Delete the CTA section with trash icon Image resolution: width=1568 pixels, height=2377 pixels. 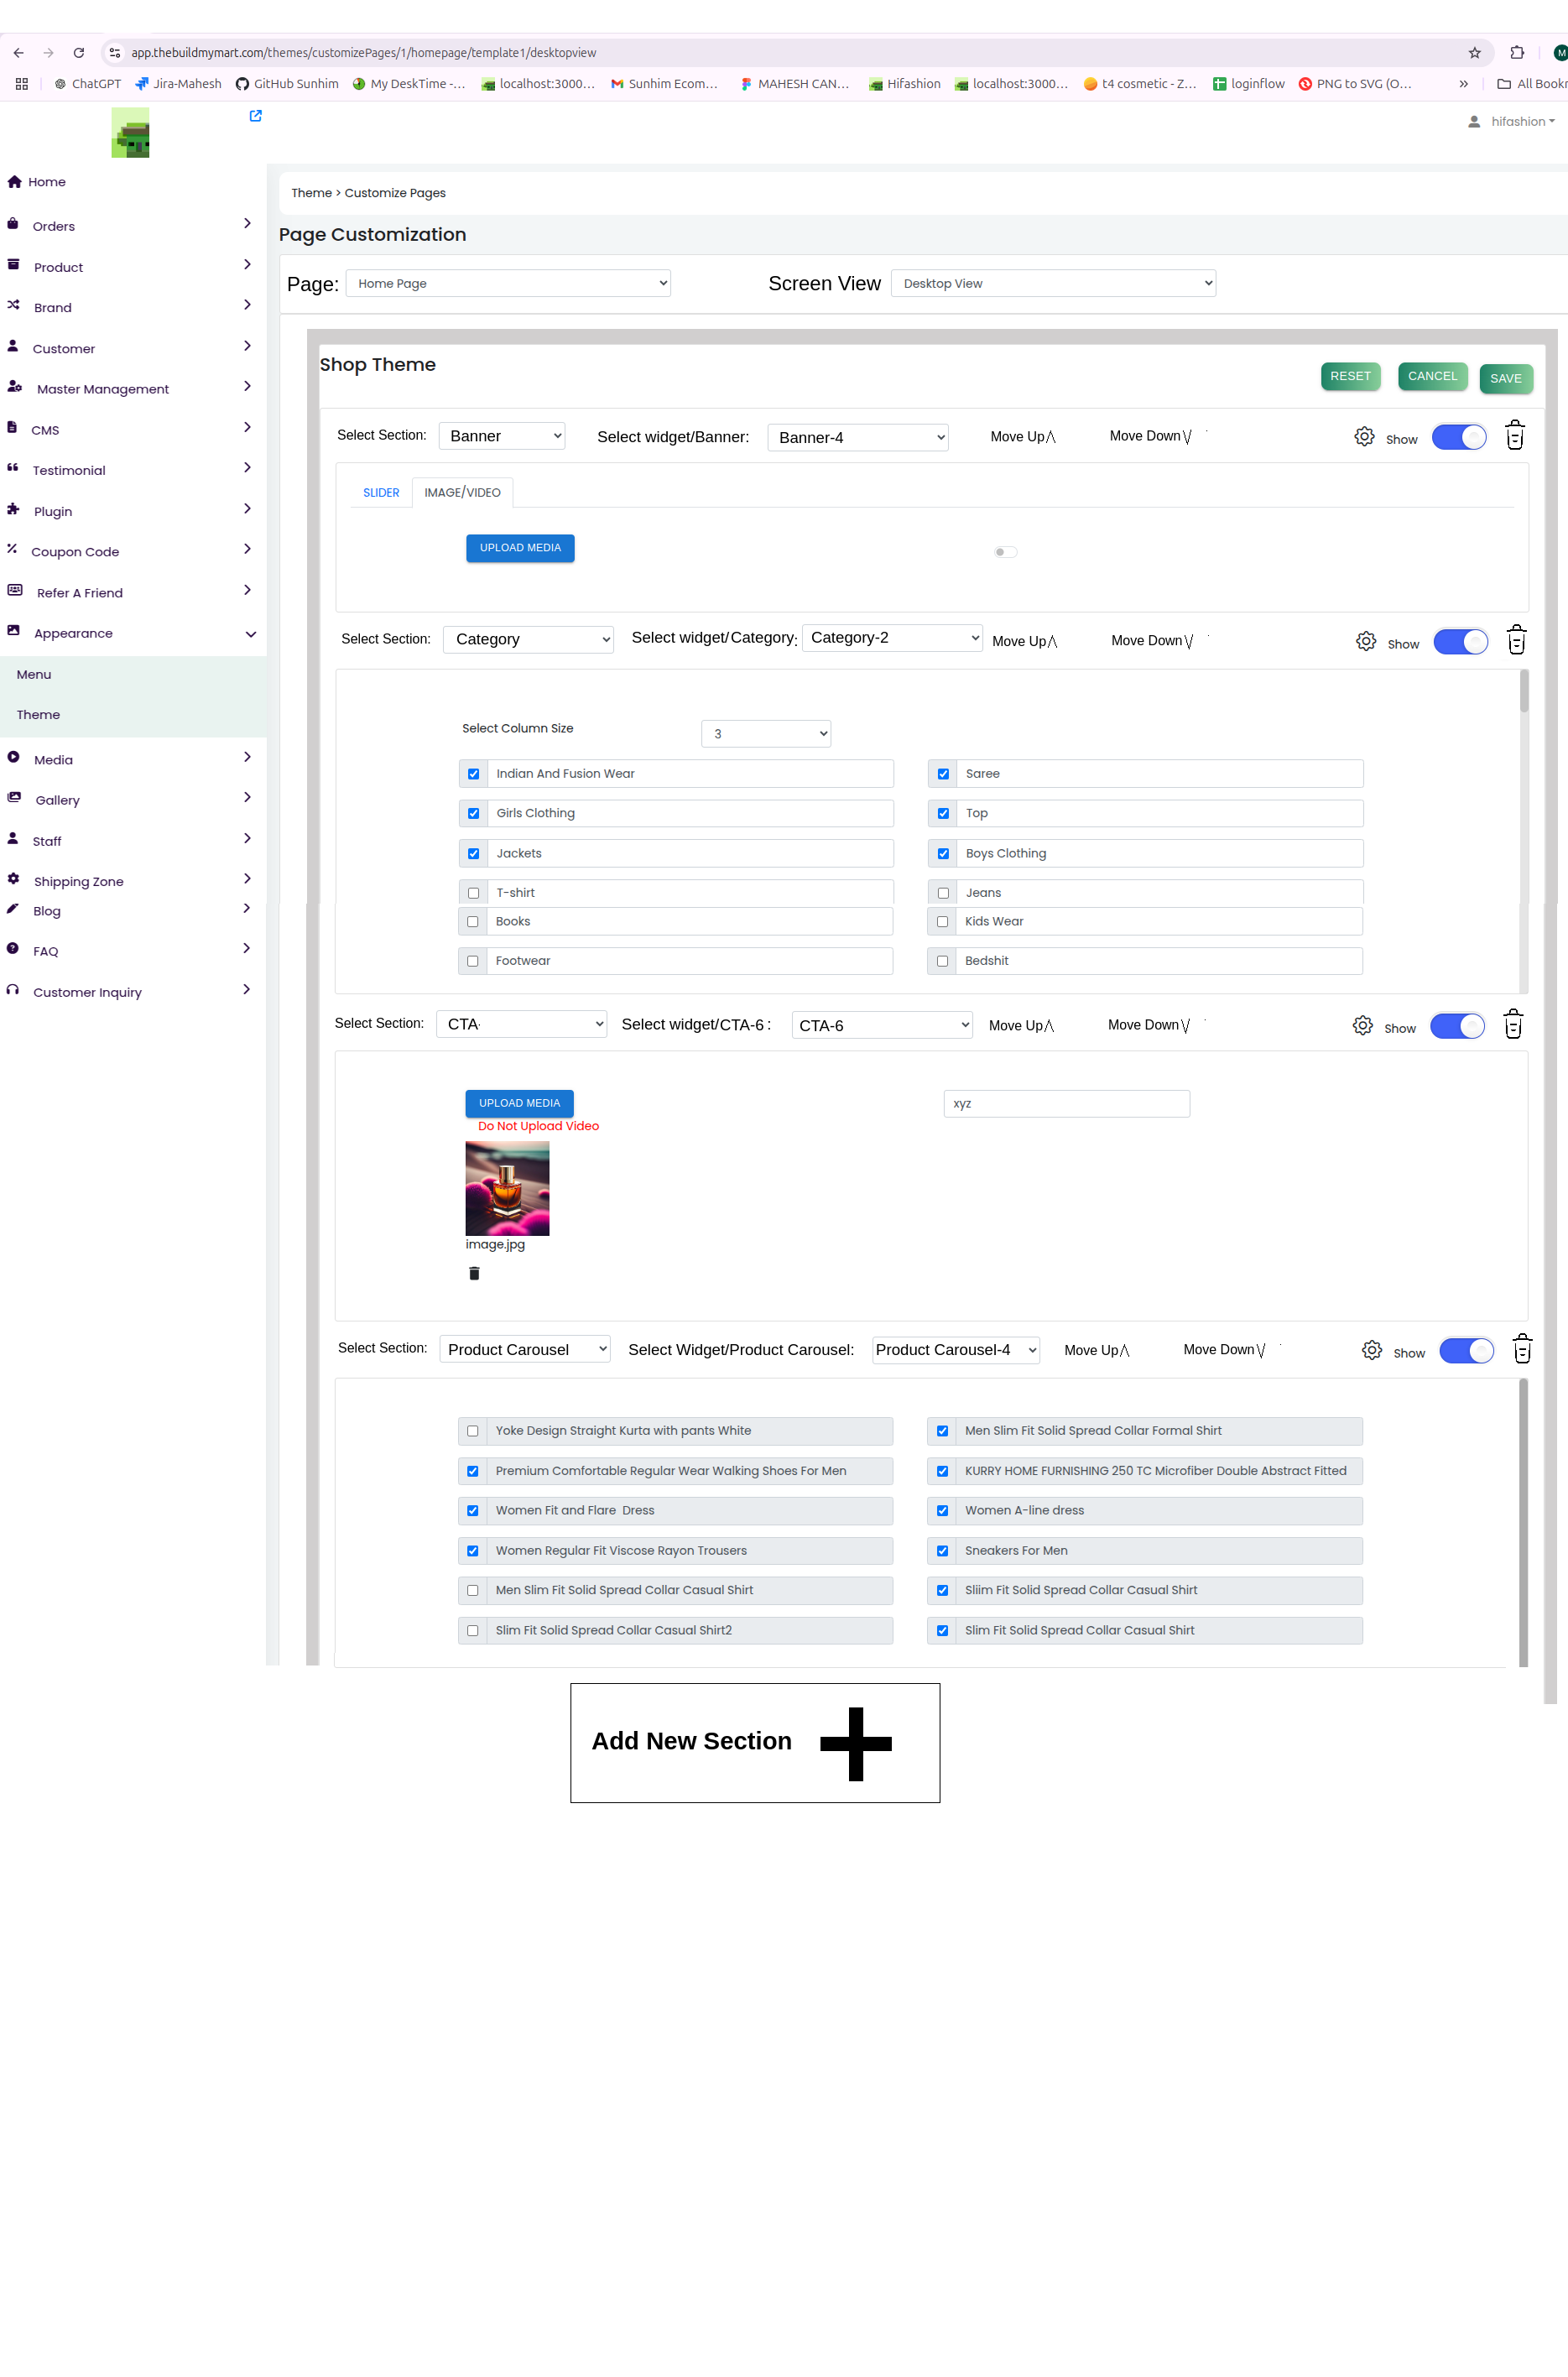(1512, 1025)
